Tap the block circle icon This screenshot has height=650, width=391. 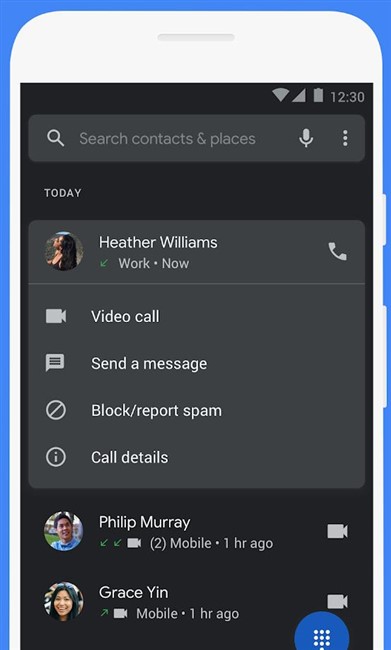tap(56, 410)
